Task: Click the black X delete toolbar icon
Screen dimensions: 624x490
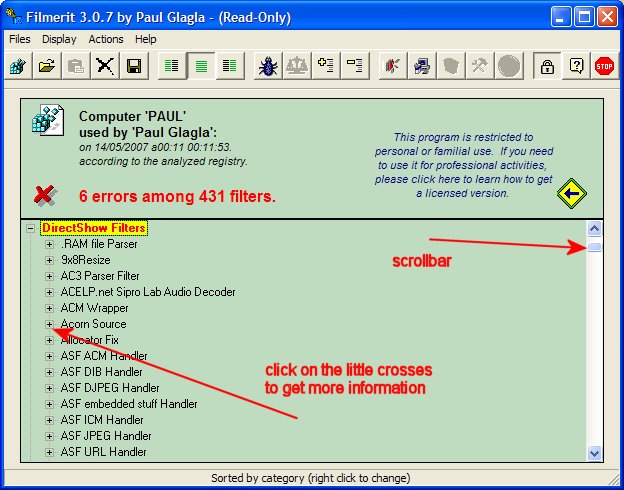Action: pyautogui.click(x=105, y=66)
